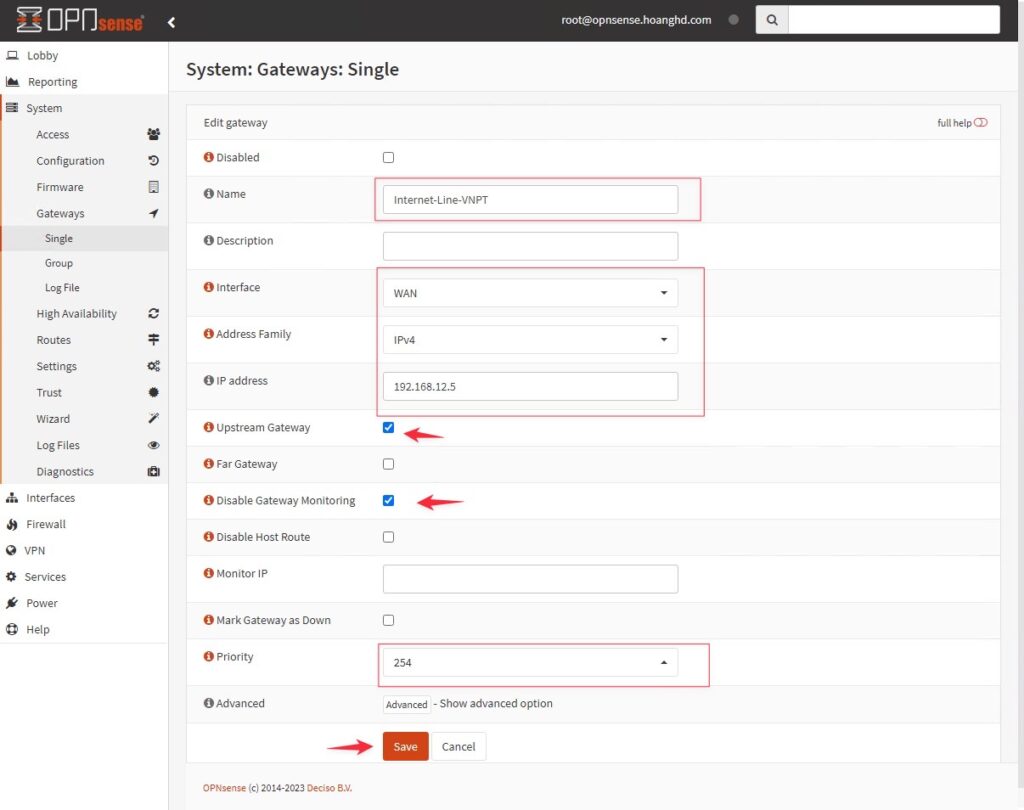The image size is (1024, 810).
Task: Click the status indicator dot beside the hostname
Action: click(x=733, y=20)
